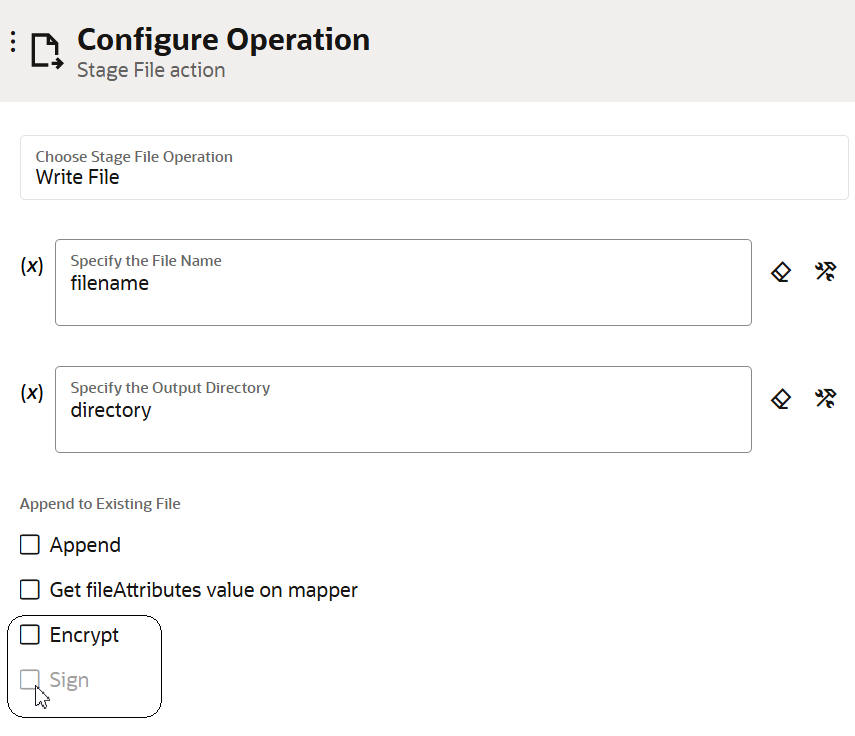Screen dimensions: 855x736
Task: Open expression tools icon for File Name
Action: (x=825, y=271)
